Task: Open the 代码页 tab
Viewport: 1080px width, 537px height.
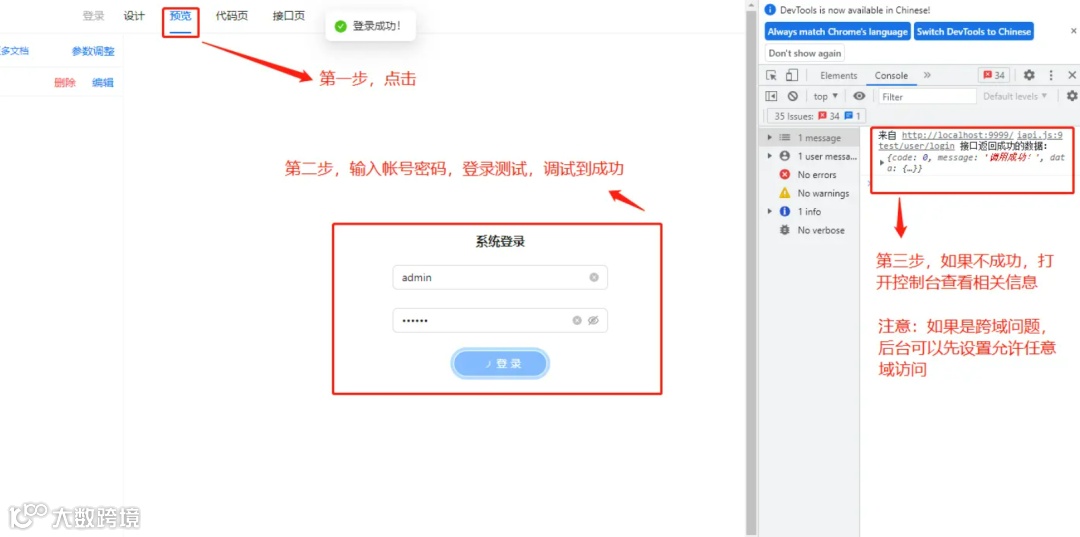Action: [232, 16]
